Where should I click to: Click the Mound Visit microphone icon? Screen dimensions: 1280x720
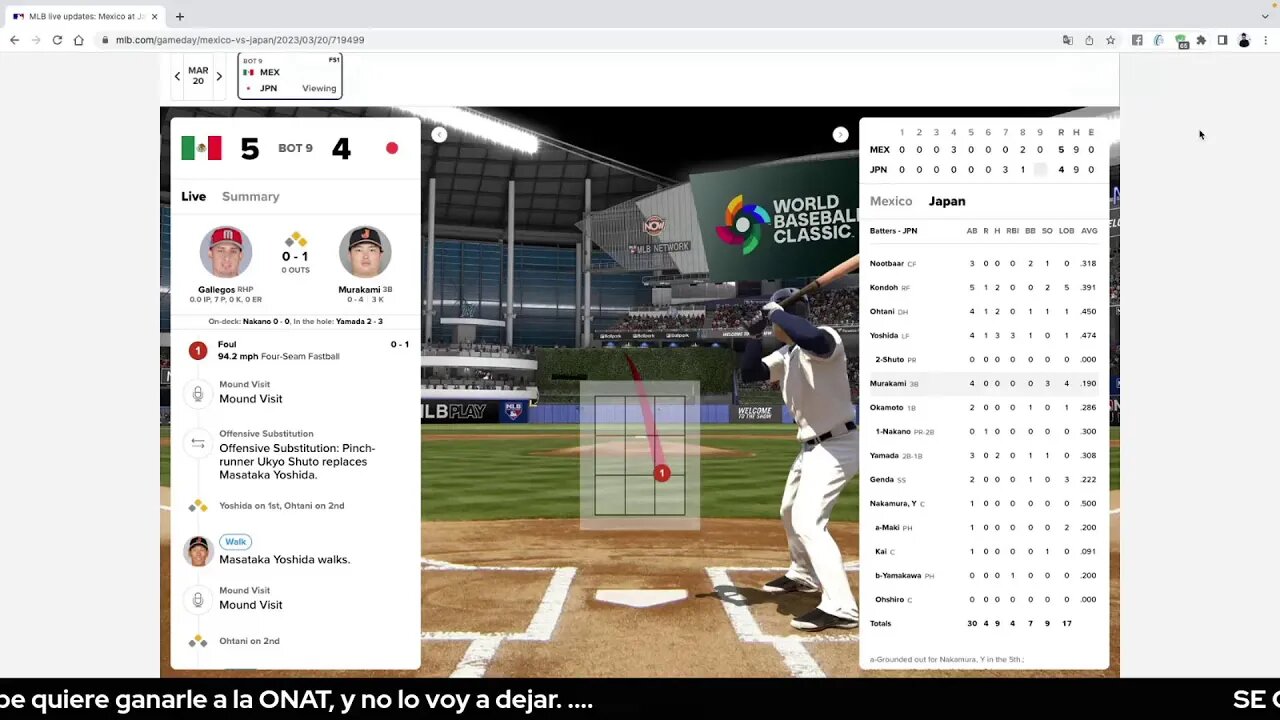click(198, 393)
